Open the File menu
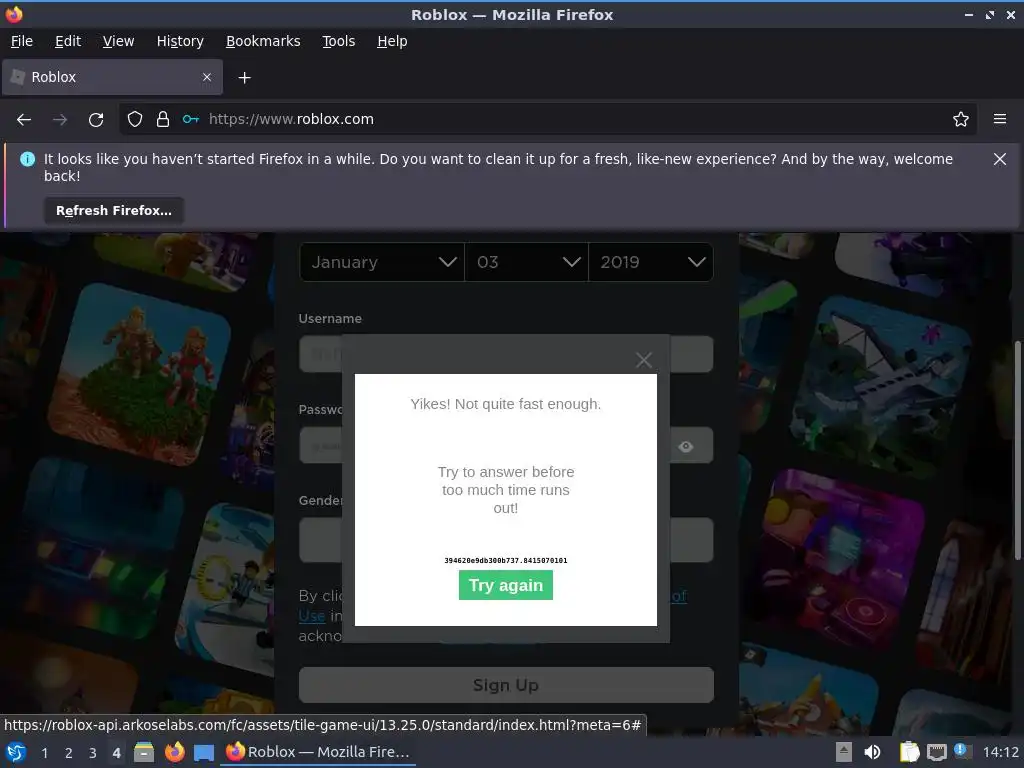Image resolution: width=1024 pixels, height=768 pixels. (22, 41)
